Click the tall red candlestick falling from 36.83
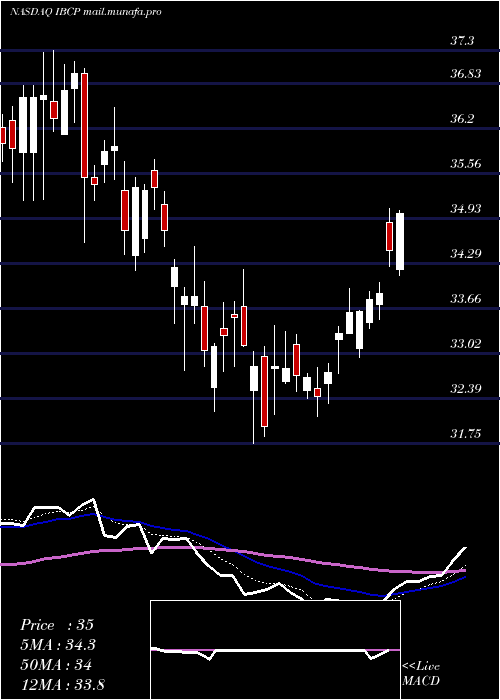500x700 pixels. coord(84,125)
